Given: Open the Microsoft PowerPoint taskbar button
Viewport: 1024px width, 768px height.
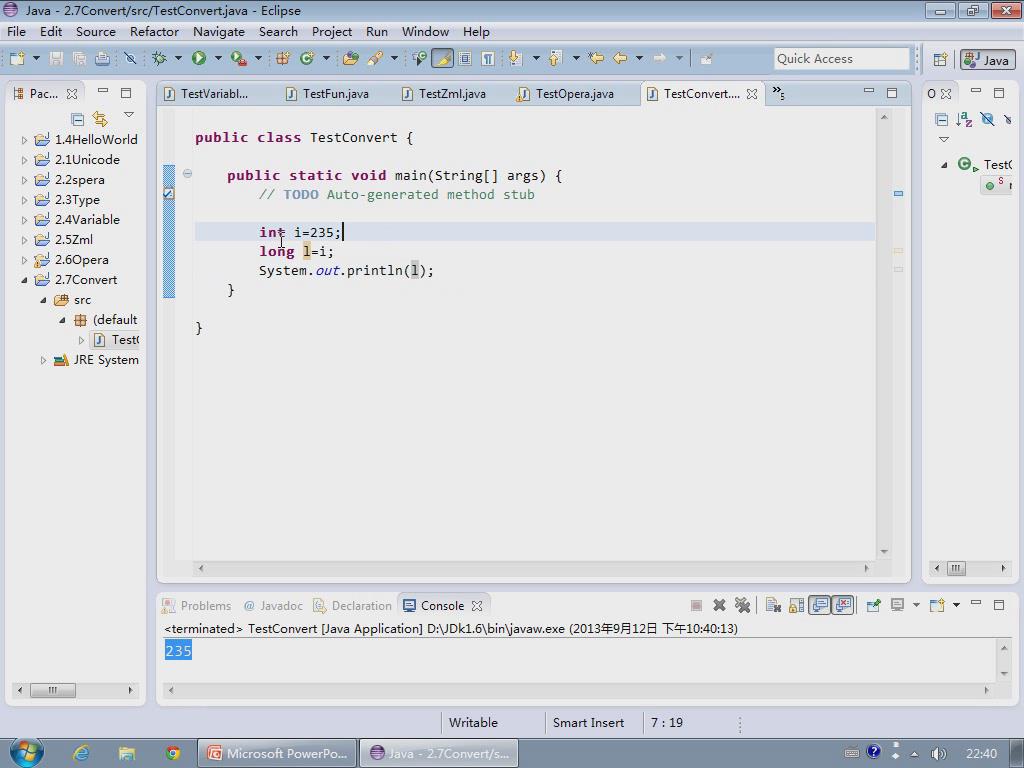Looking at the screenshot, I should [x=277, y=753].
